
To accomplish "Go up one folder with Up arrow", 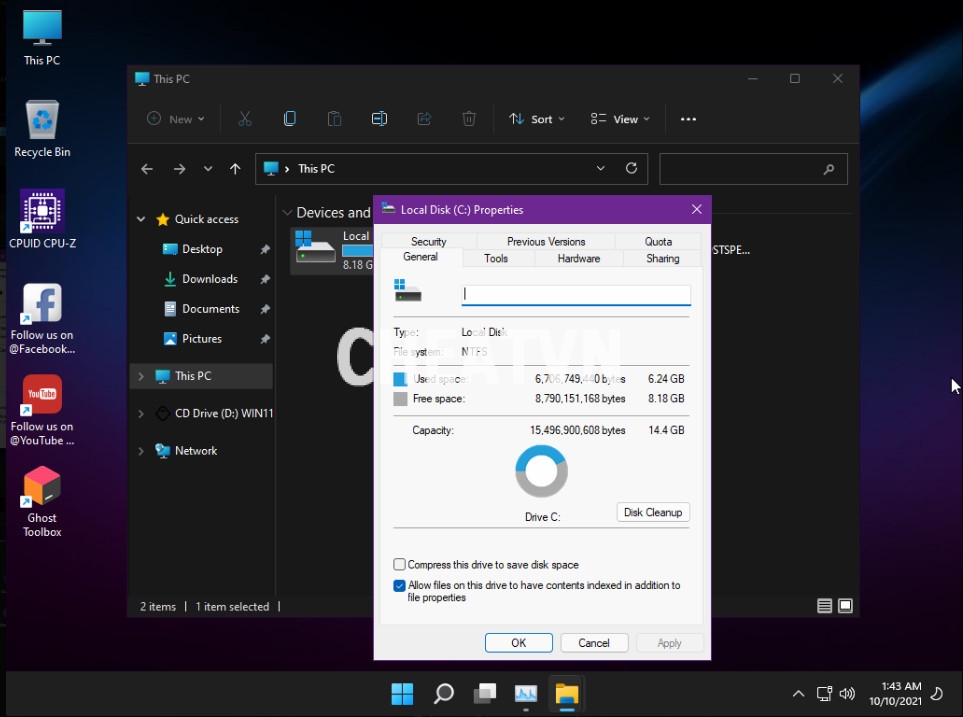I will (235, 169).
